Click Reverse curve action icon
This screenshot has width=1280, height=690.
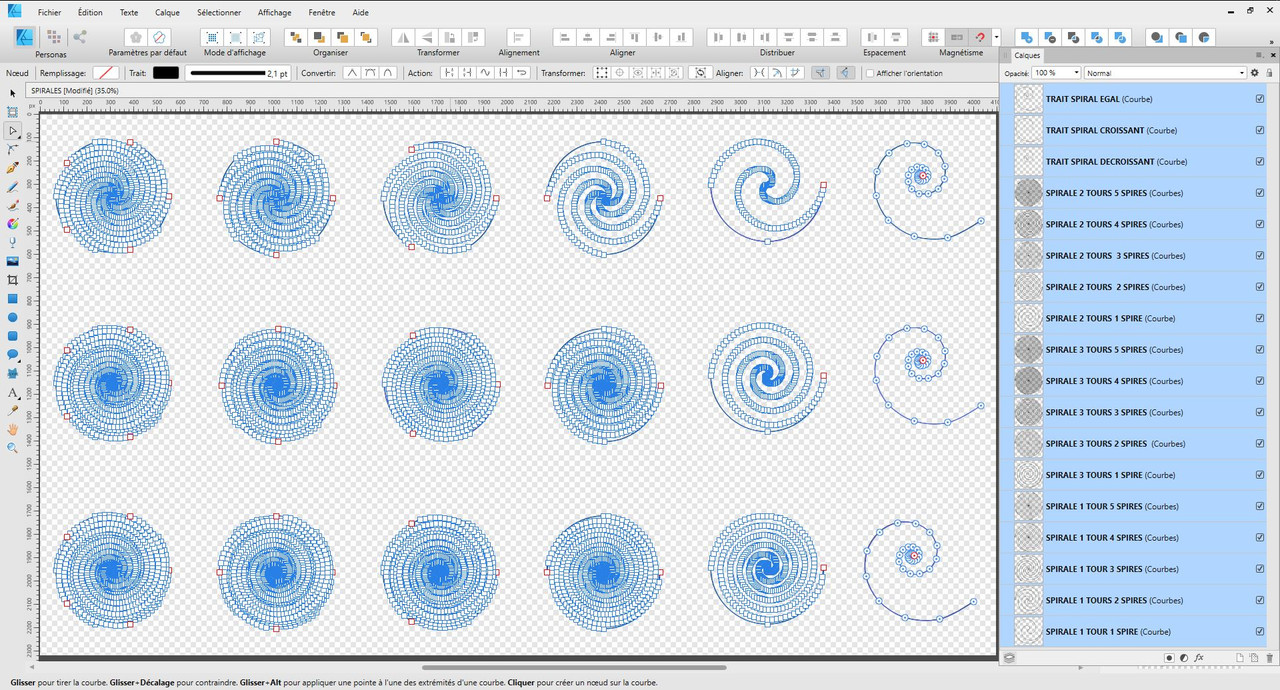pos(522,73)
